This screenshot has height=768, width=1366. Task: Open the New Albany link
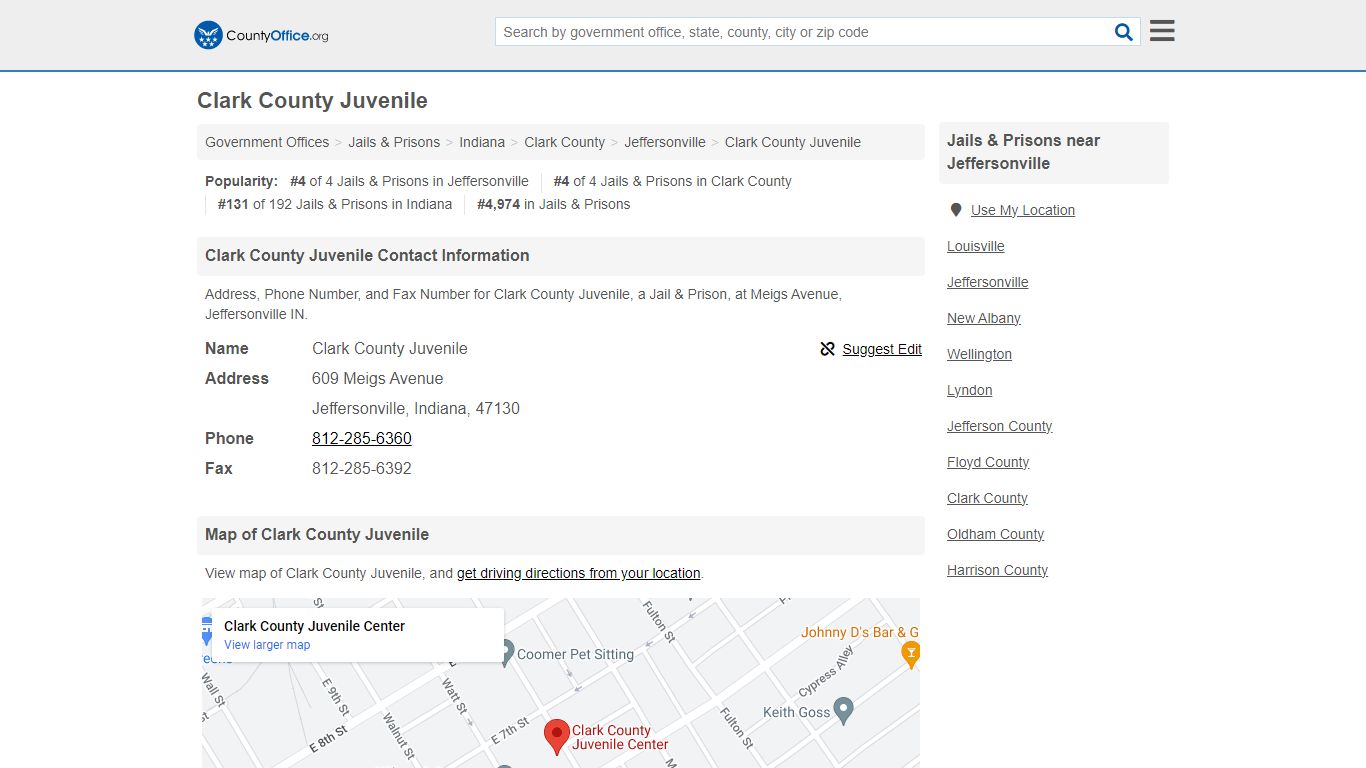point(984,318)
